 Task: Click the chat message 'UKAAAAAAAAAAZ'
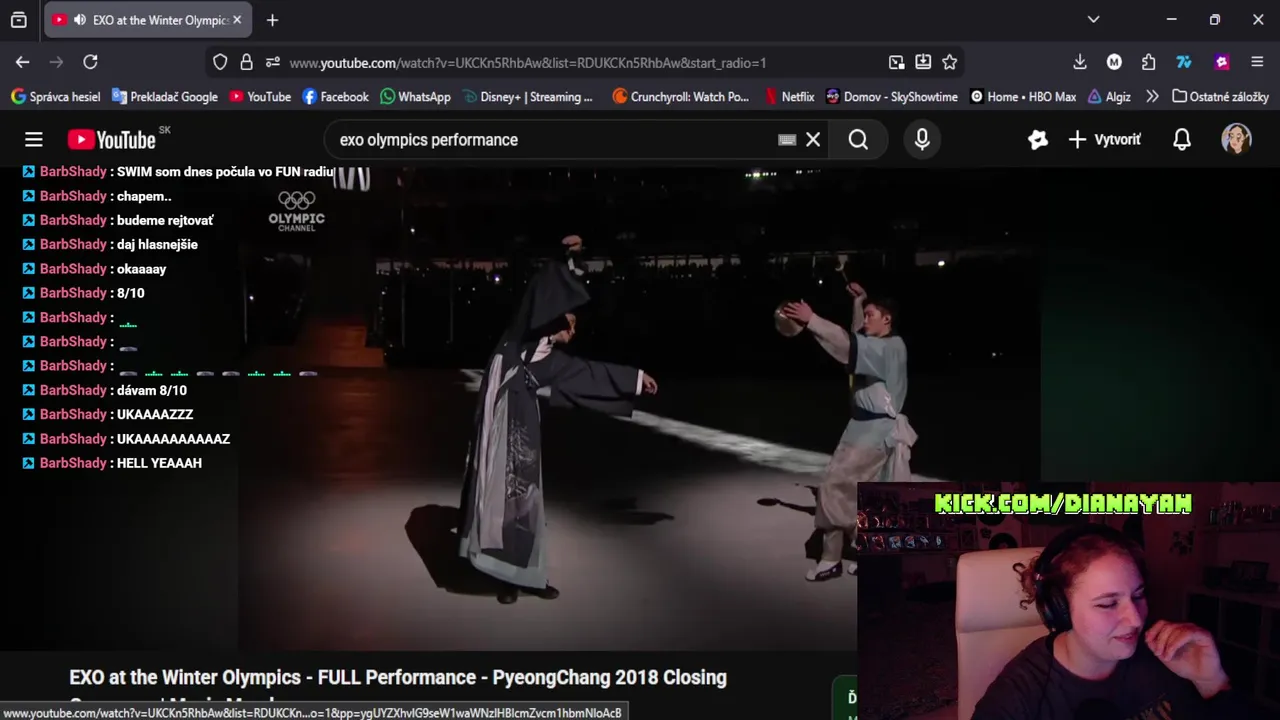[173, 439]
